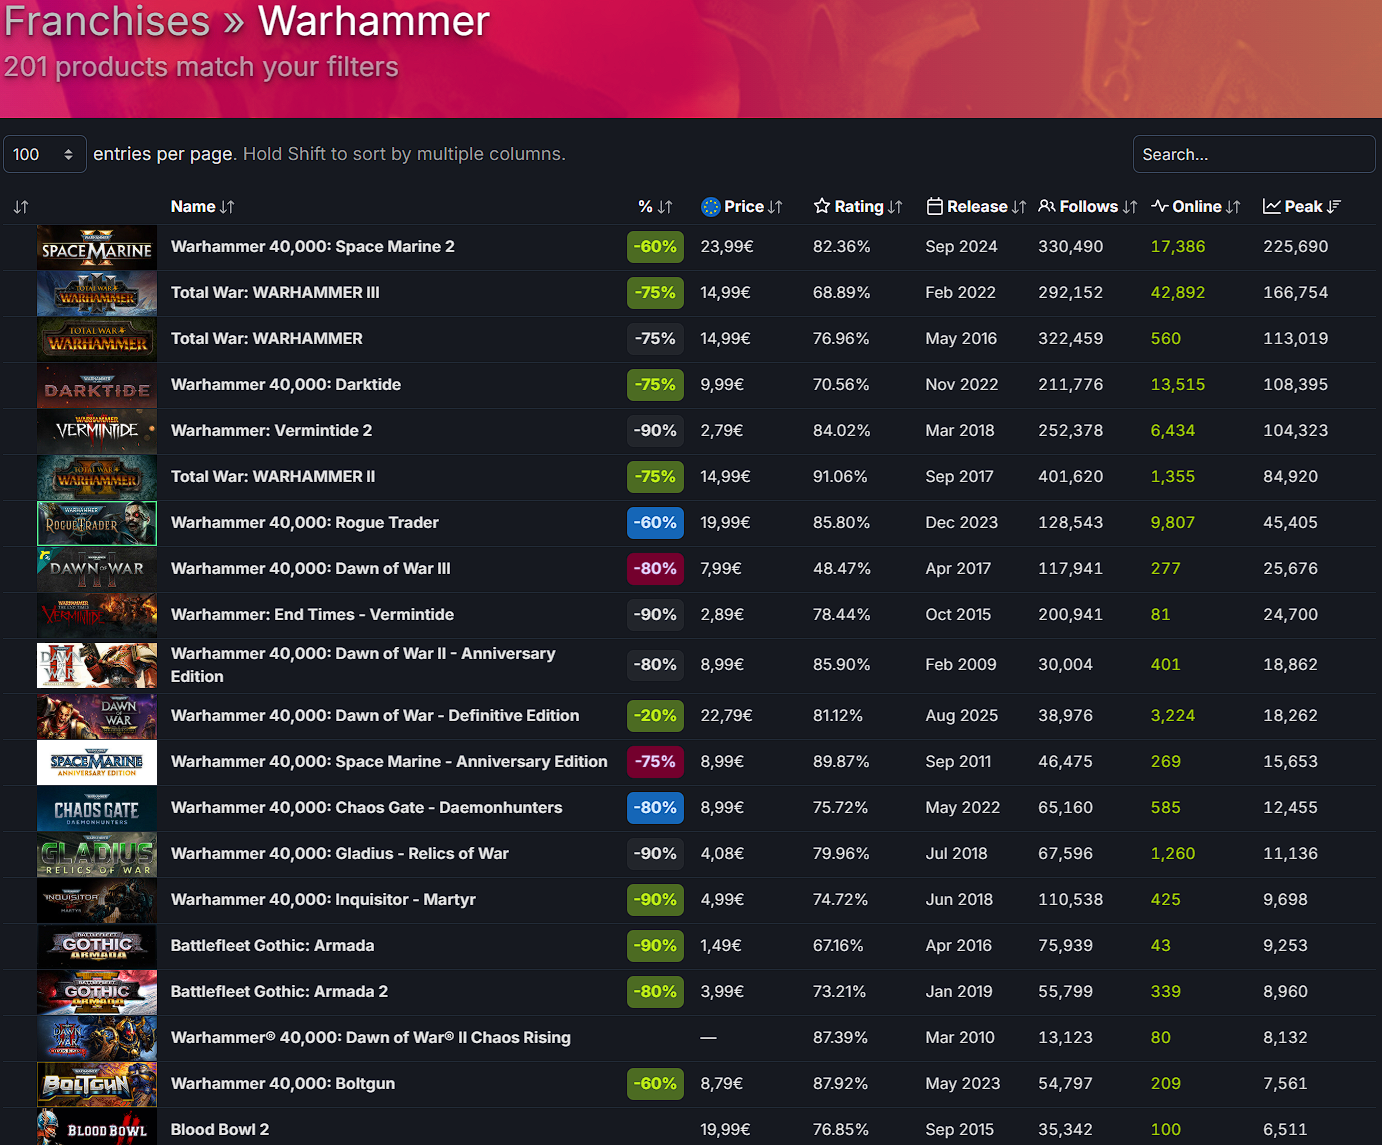Image resolution: width=1382 pixels, height=1145 pixels.
Task: Open Warhammer 40,000: Boltgun link
Action: tap(283, 1083)
